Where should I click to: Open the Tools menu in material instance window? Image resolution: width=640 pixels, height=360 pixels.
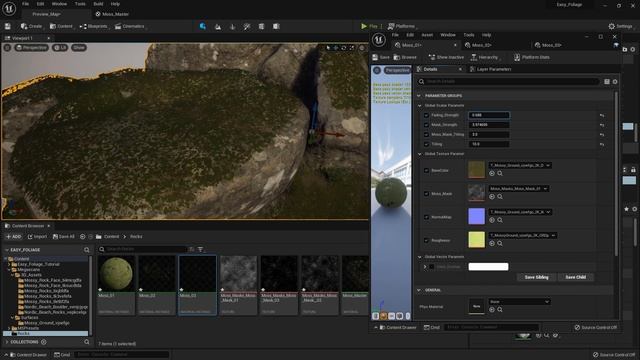click(x=469, y=35)
